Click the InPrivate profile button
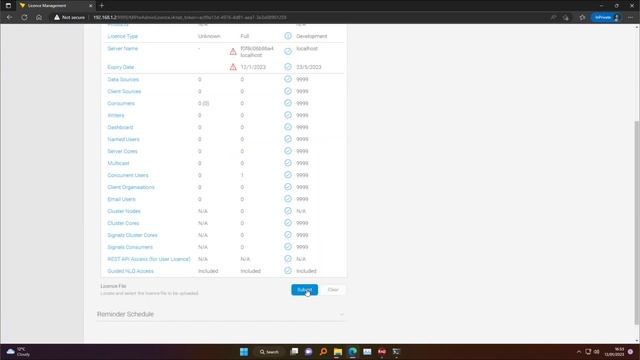The height and width of the screenshot is (360, 640). tap(607, 18)
